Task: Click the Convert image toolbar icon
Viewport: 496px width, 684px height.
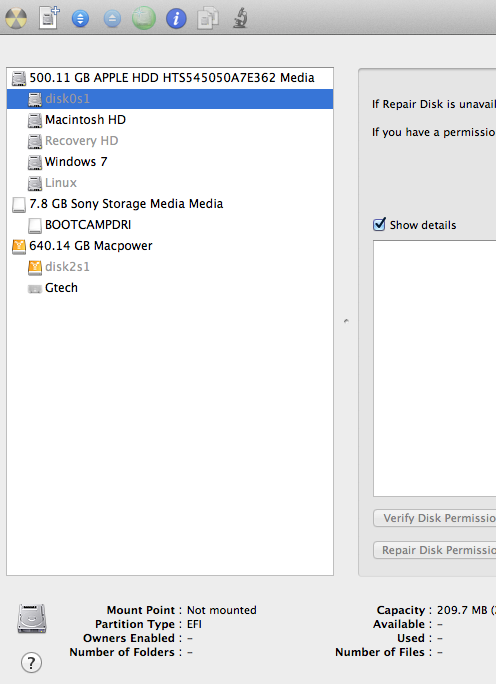Action: [x=208, y=18]
